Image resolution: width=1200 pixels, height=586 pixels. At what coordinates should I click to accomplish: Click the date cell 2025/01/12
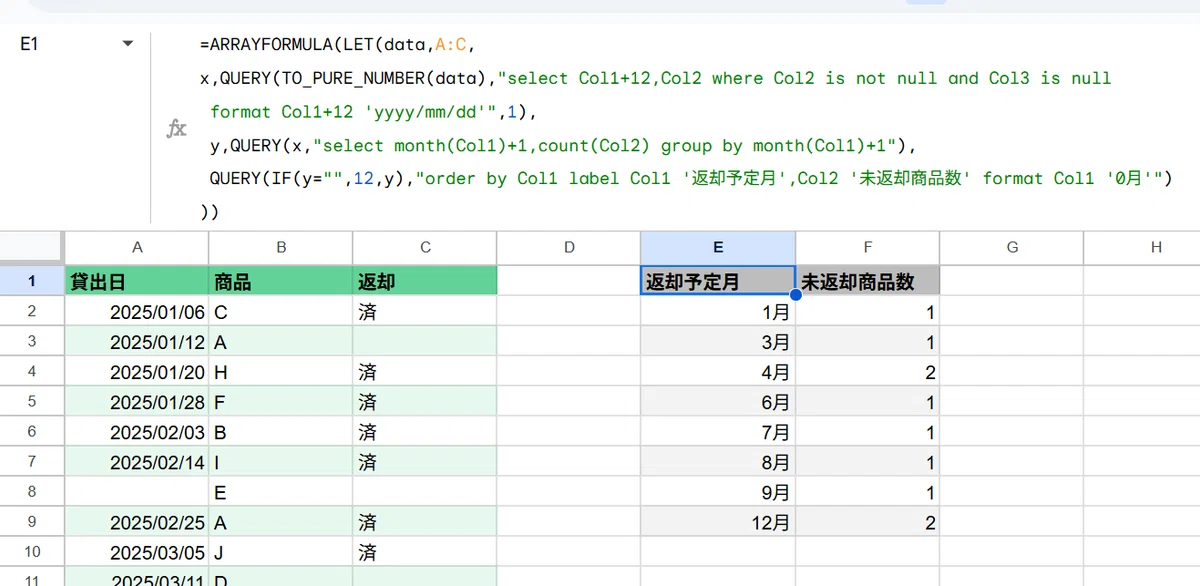click(137, 341)
